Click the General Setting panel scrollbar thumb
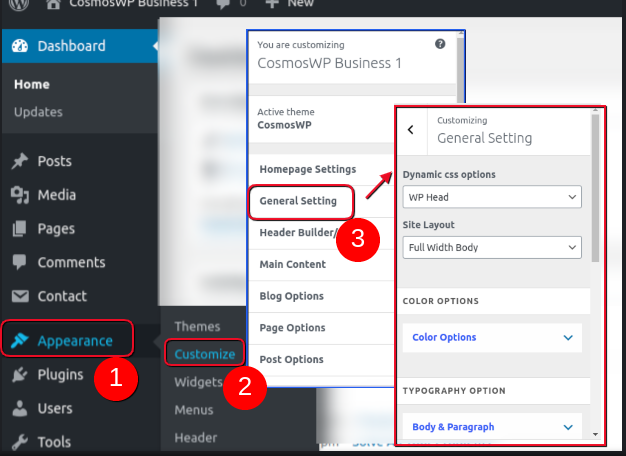 (595, 188)
